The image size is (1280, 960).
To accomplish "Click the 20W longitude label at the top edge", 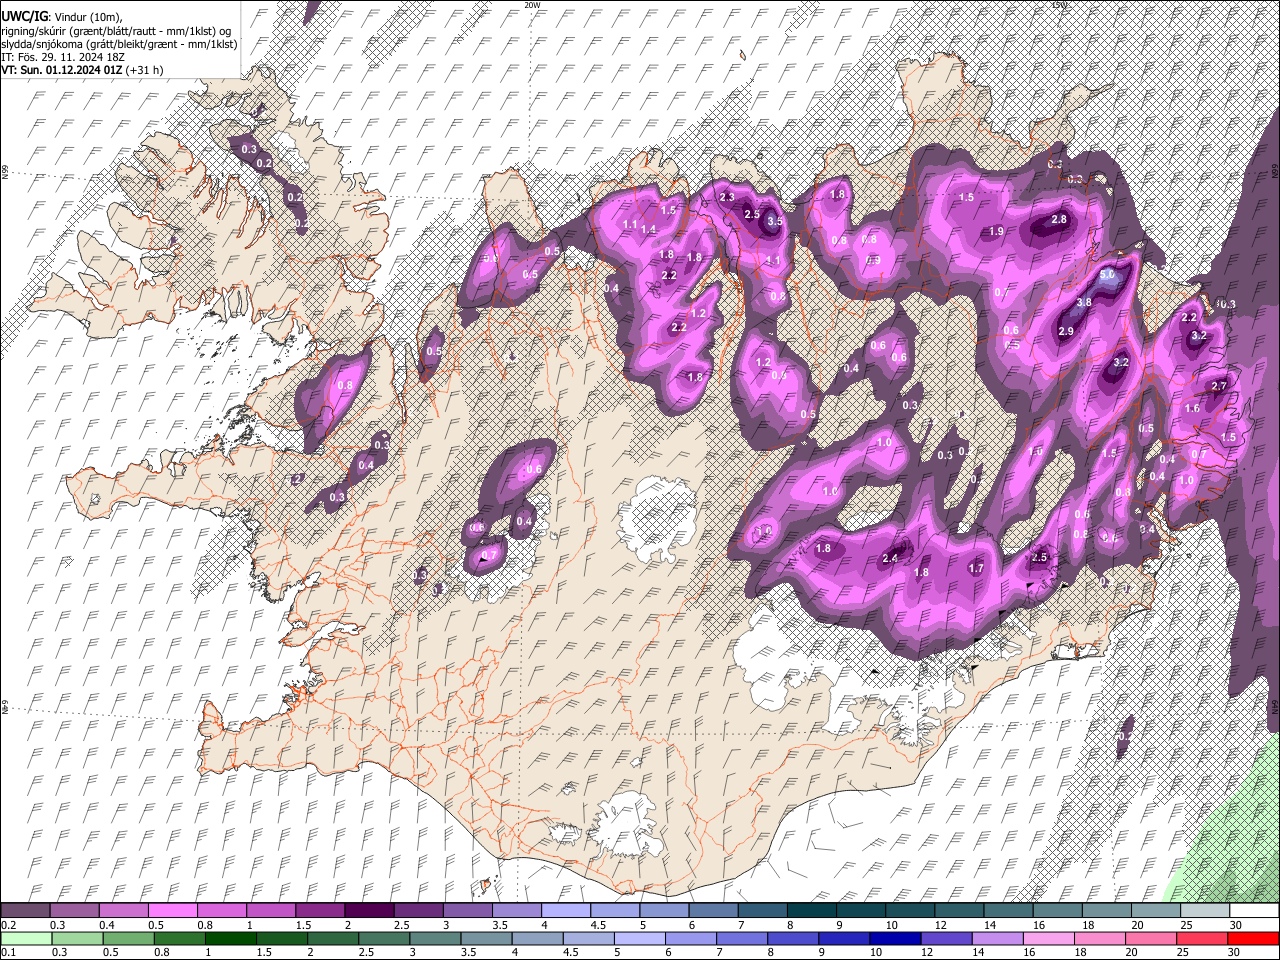I will tap(532, 5).
